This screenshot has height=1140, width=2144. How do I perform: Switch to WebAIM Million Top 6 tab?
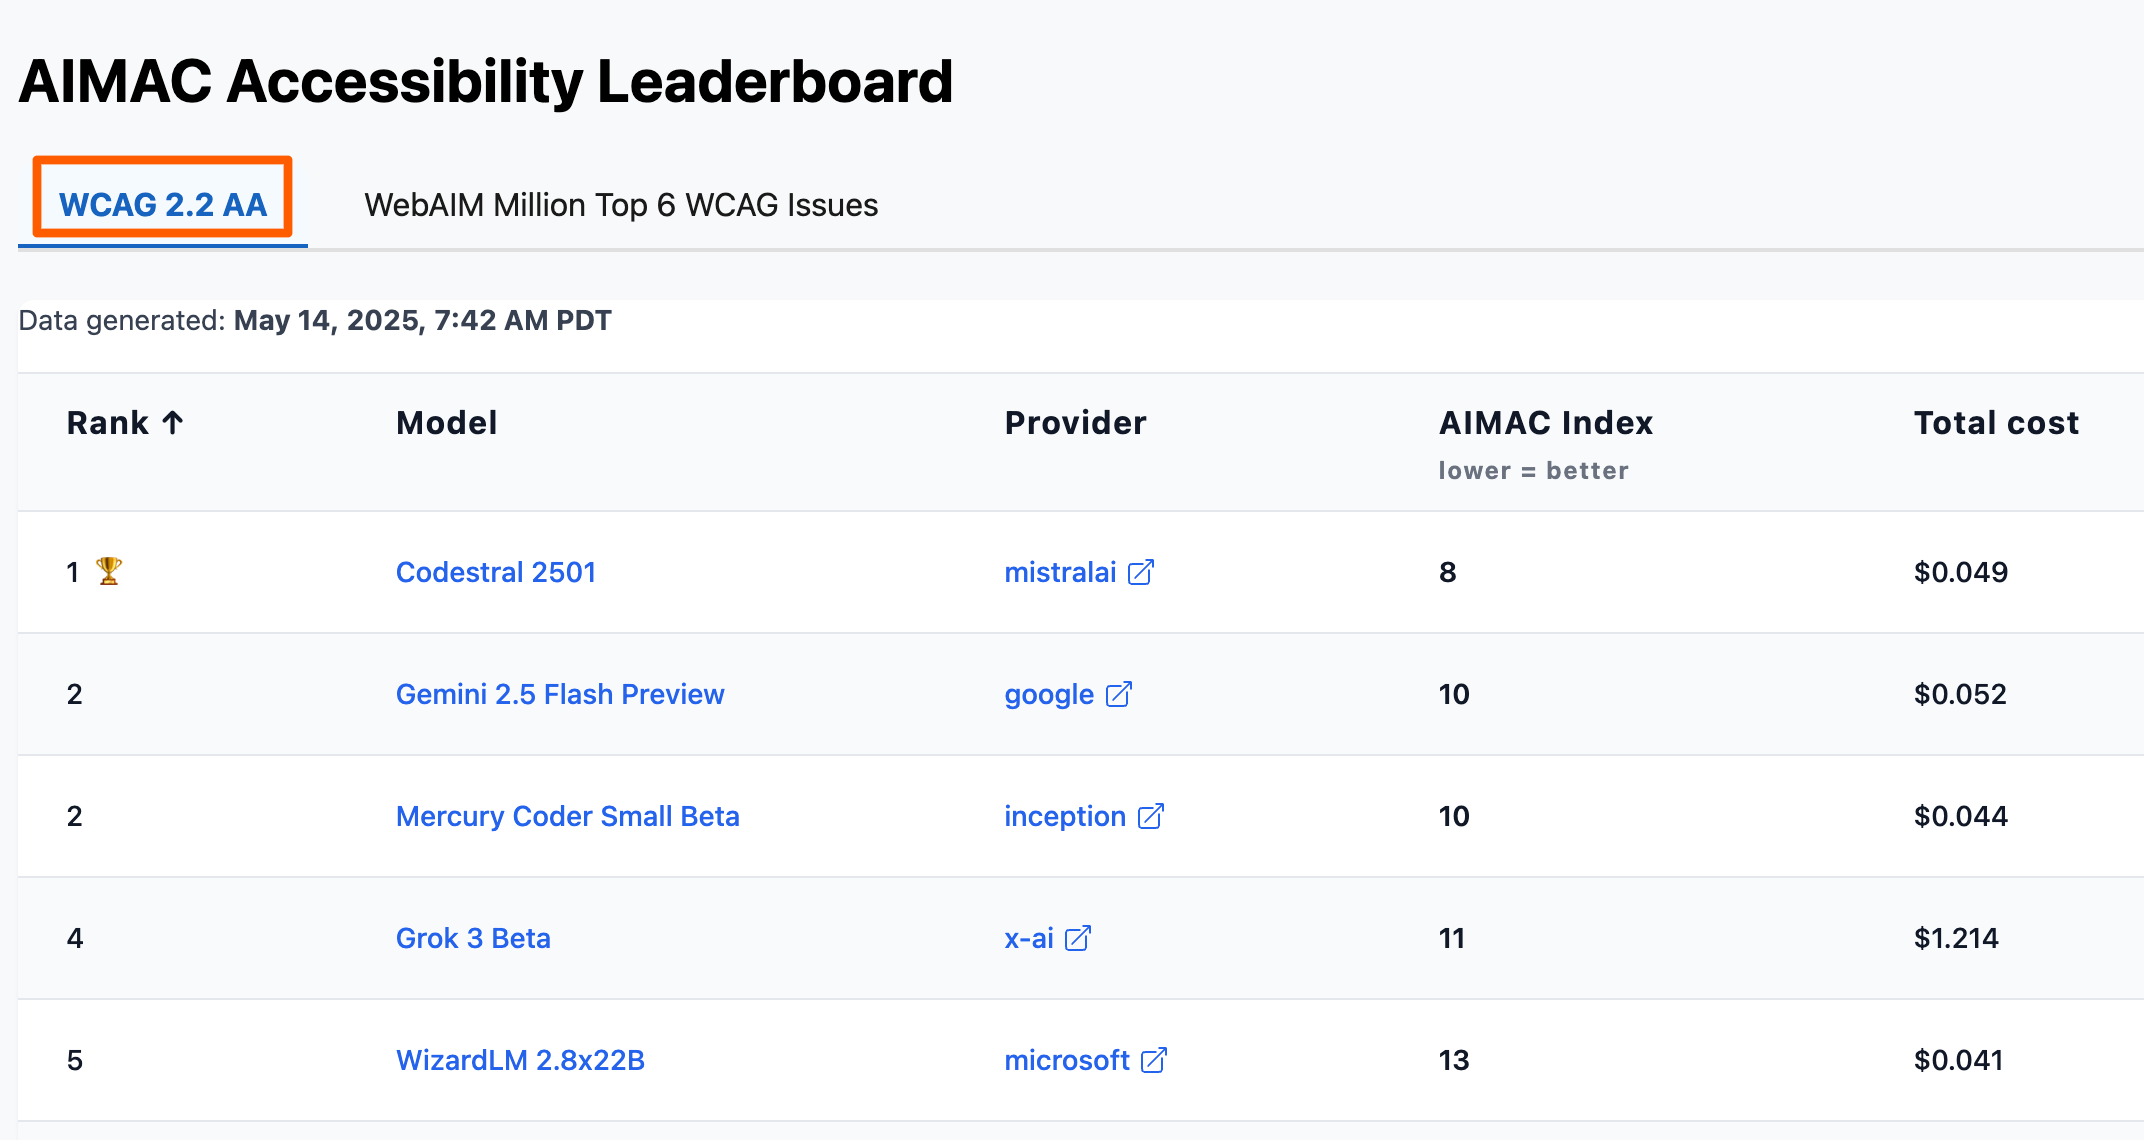coord(621,204)
